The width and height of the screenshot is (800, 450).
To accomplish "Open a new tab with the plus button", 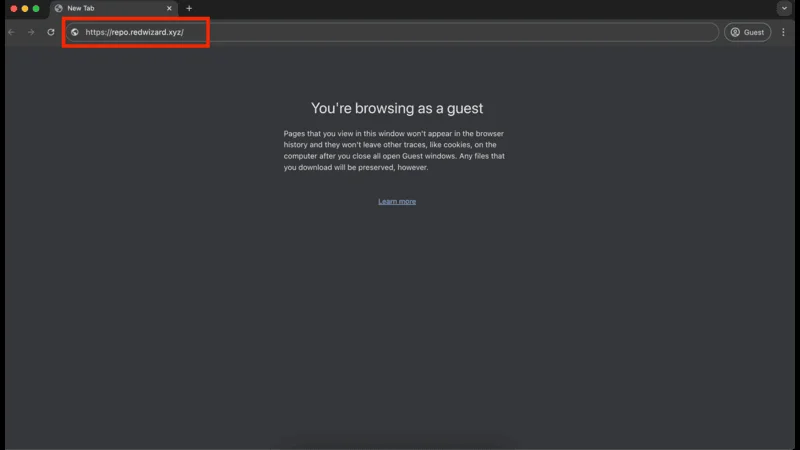I will 189,9.
